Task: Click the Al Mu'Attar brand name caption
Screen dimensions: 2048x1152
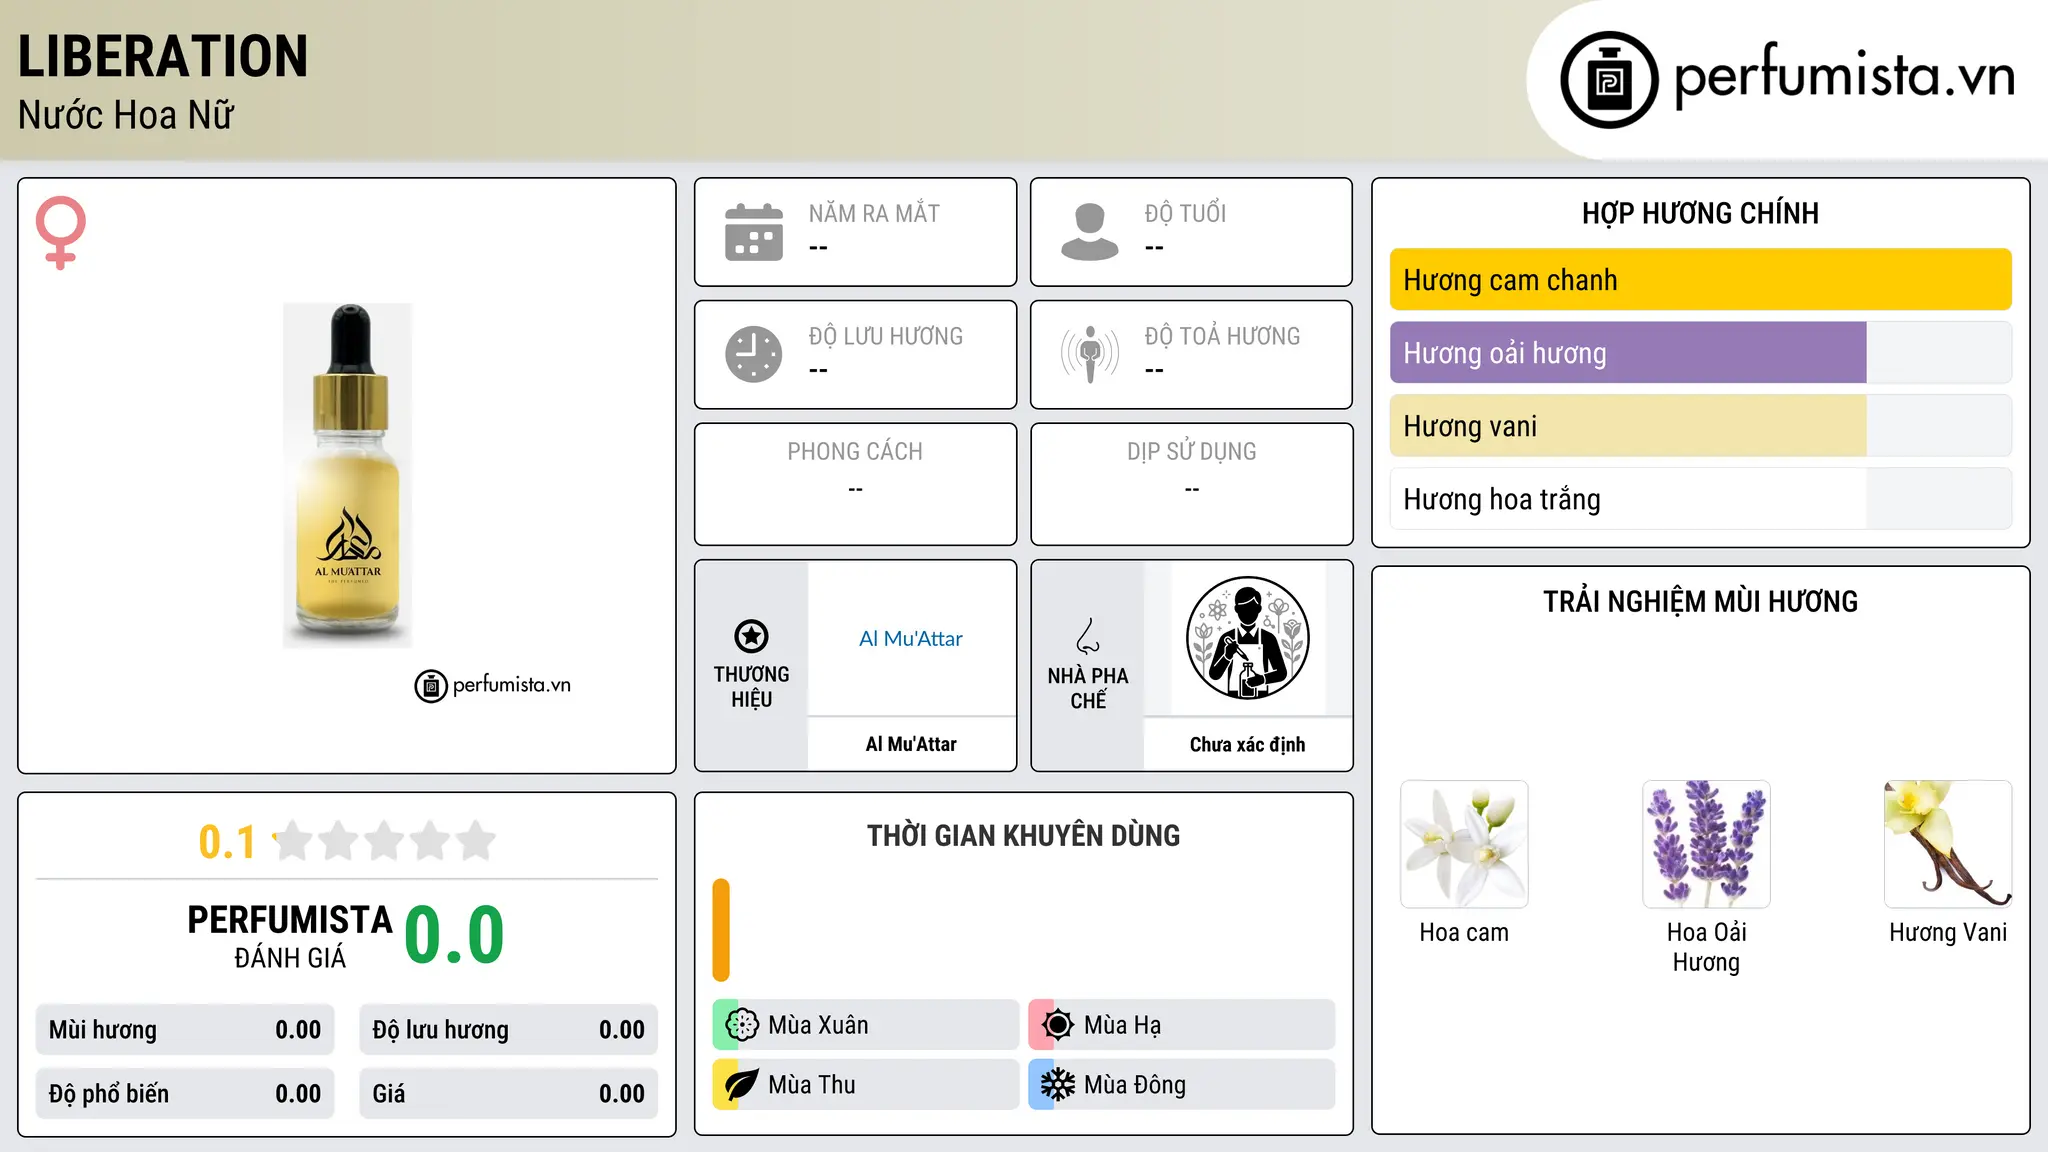Action: click(911, 744)
